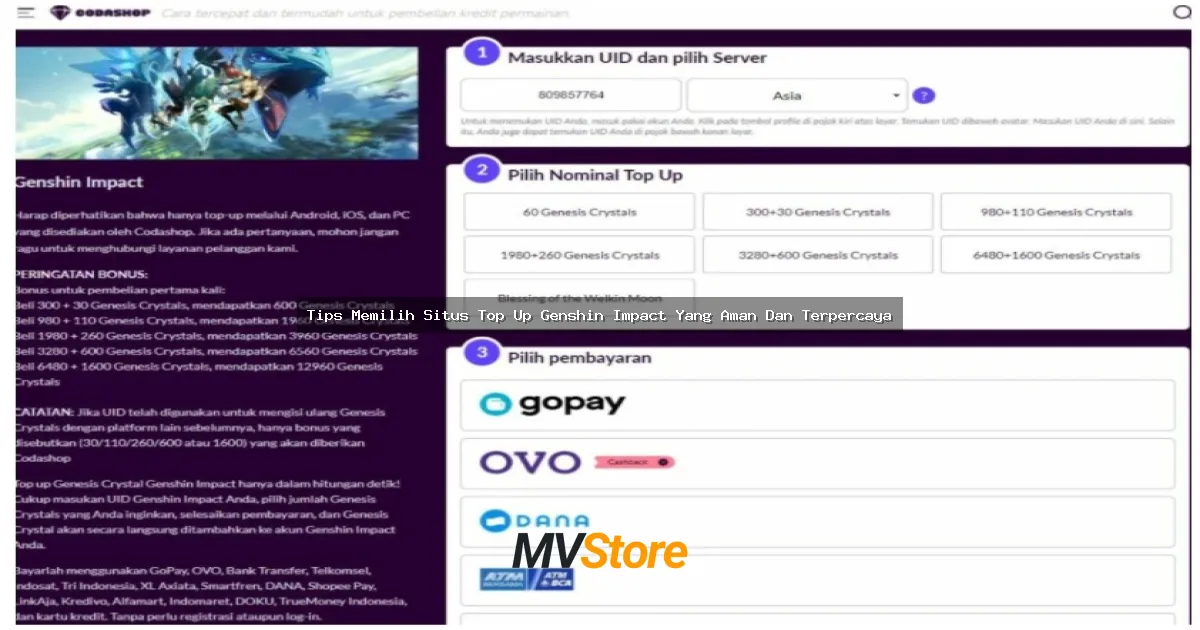Click the purple UID help question icon
The image size is (1200, 630).
924,96
